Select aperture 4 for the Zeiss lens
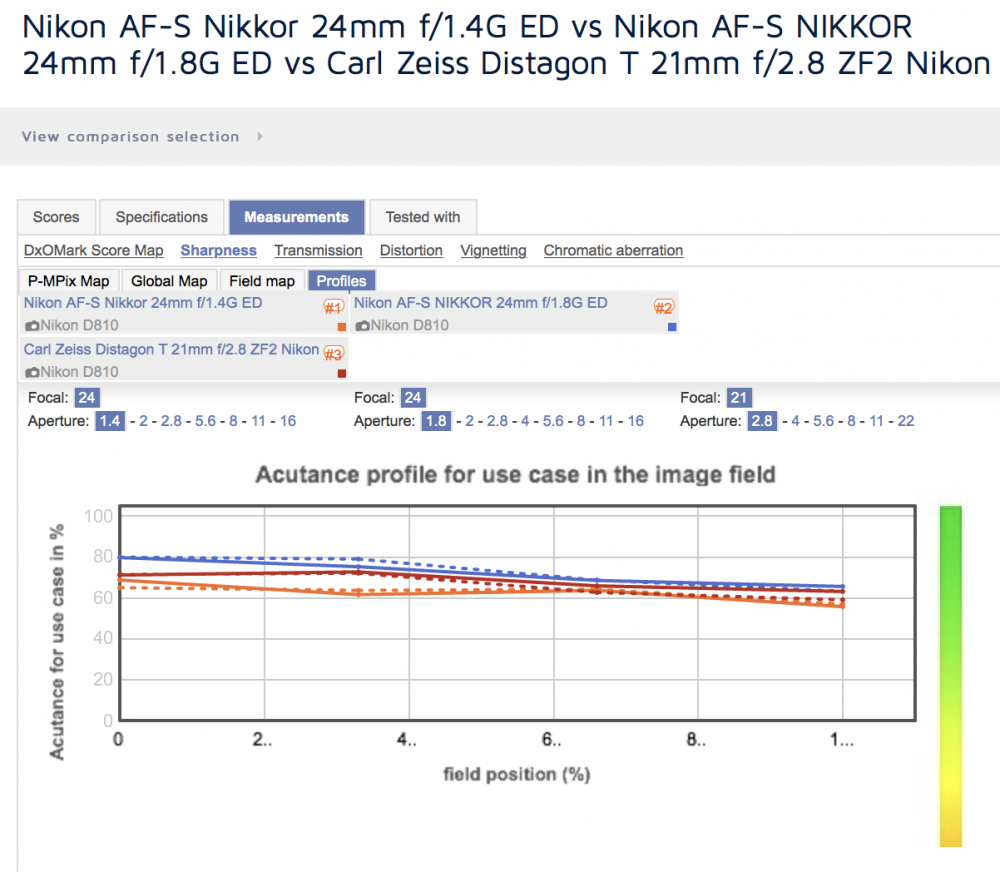1000x872 pixels. pos(795,421)
